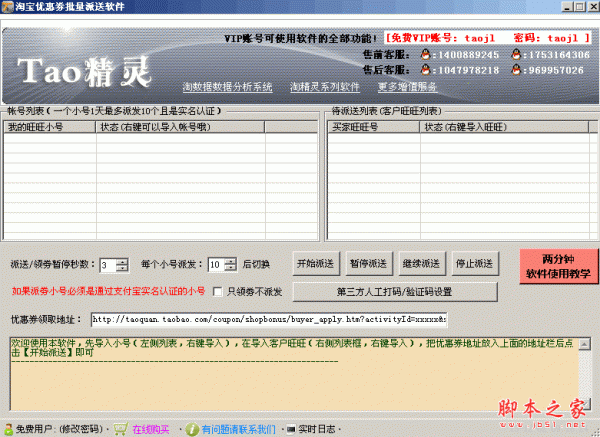Click the 在线购买 link
This screenshot has height=437, width=600.
[151, 429]
